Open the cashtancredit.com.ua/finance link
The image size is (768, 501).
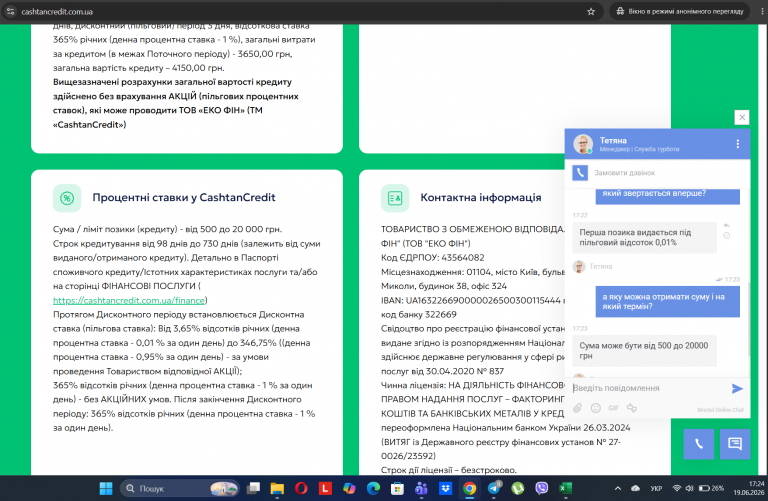(x=129, y=300)
